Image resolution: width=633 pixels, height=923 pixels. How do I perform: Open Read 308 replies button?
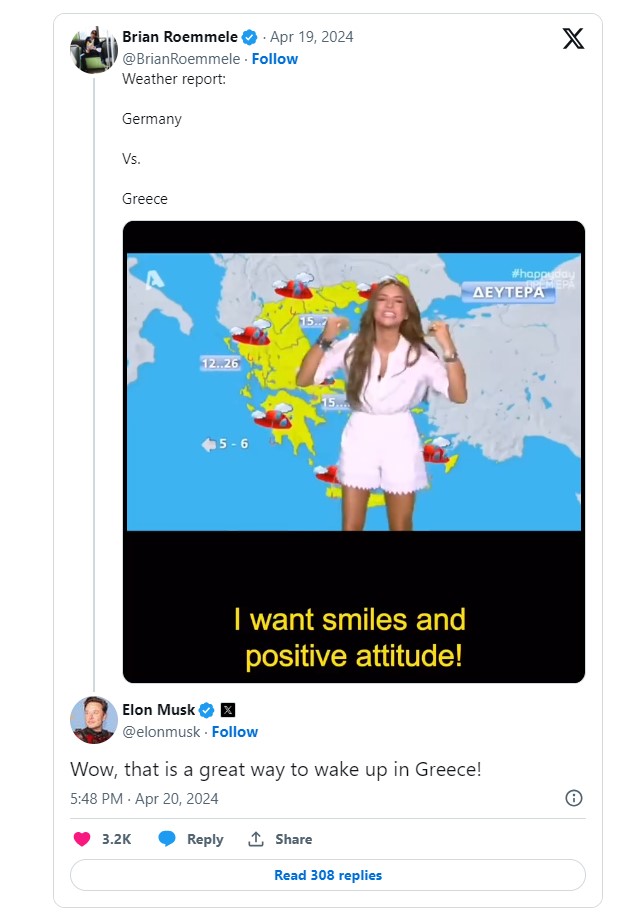[x=328, y=875]
